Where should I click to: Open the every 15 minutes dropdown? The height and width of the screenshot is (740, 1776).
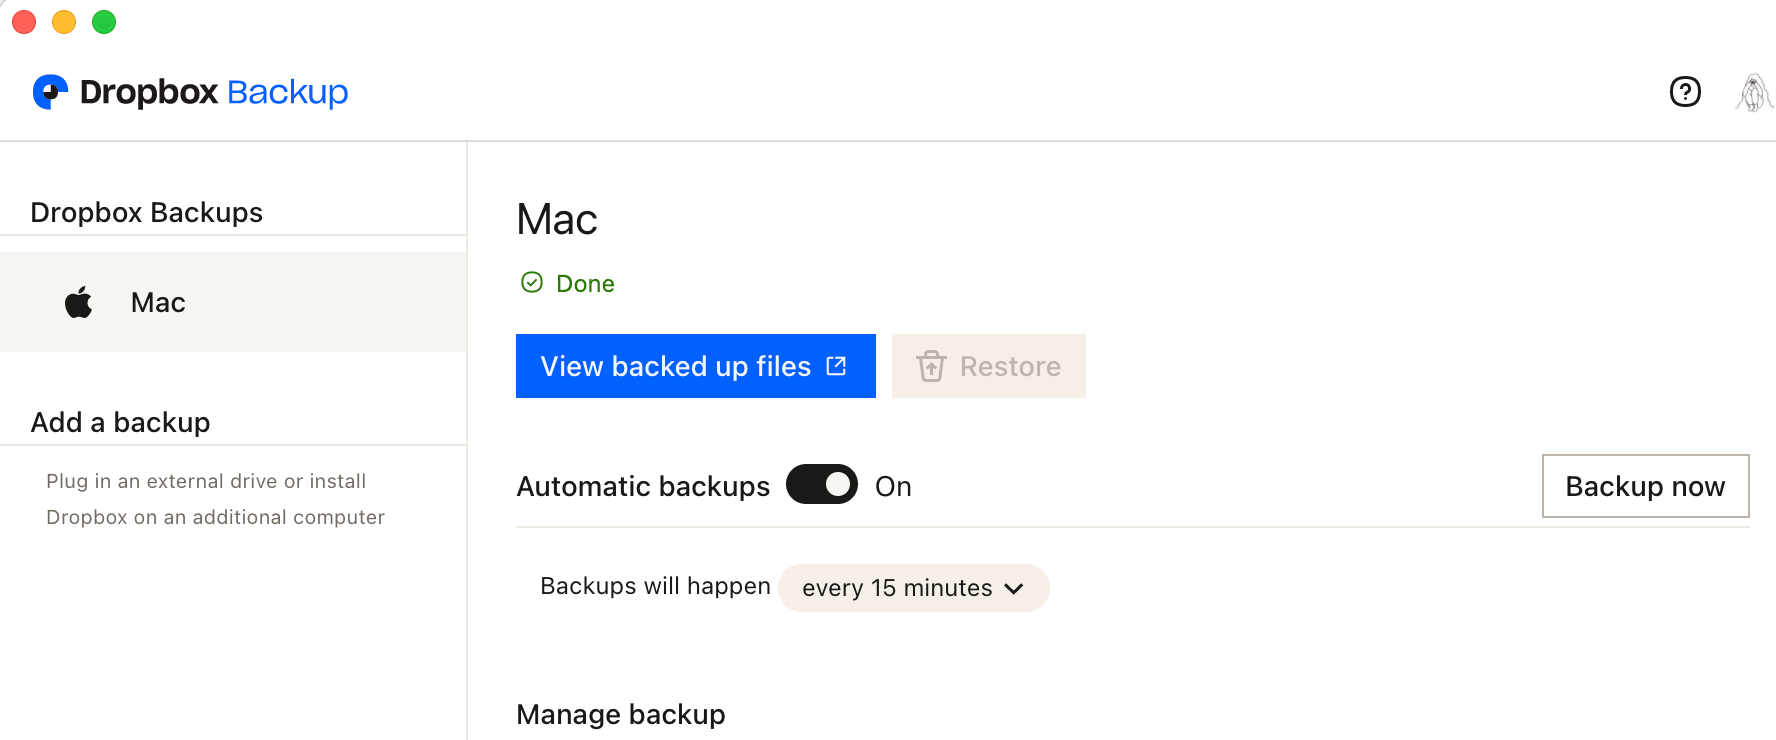[913, 588]
